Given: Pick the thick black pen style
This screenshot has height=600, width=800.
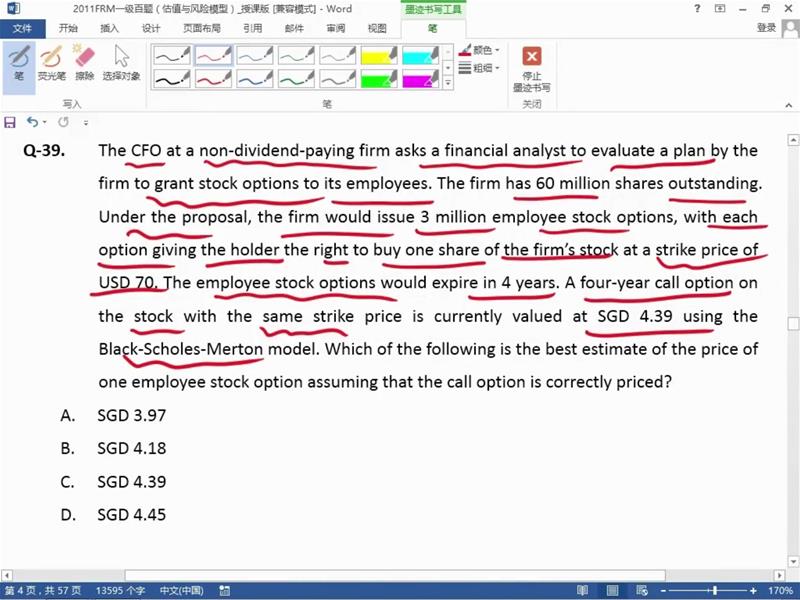Looking at the screenshot, I should coord(172,79).
